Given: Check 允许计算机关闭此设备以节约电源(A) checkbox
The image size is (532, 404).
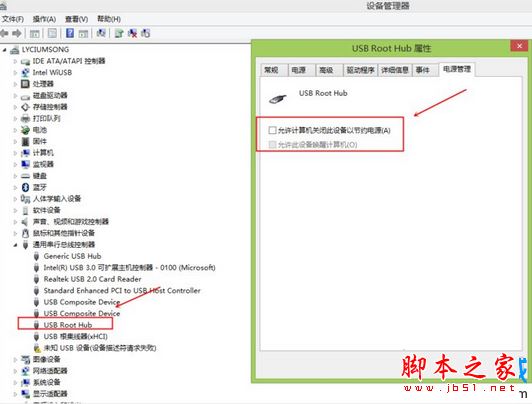Looking at the screenshot, I should [272, 130].
